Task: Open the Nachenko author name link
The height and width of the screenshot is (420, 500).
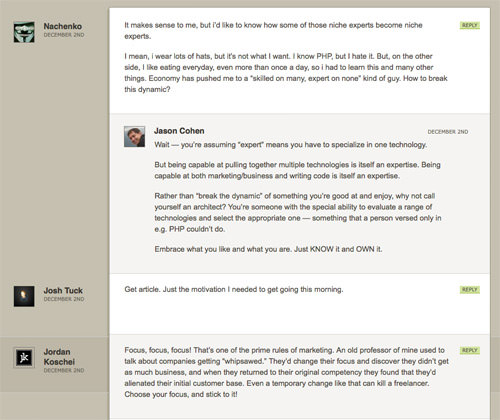Action: 63,26
